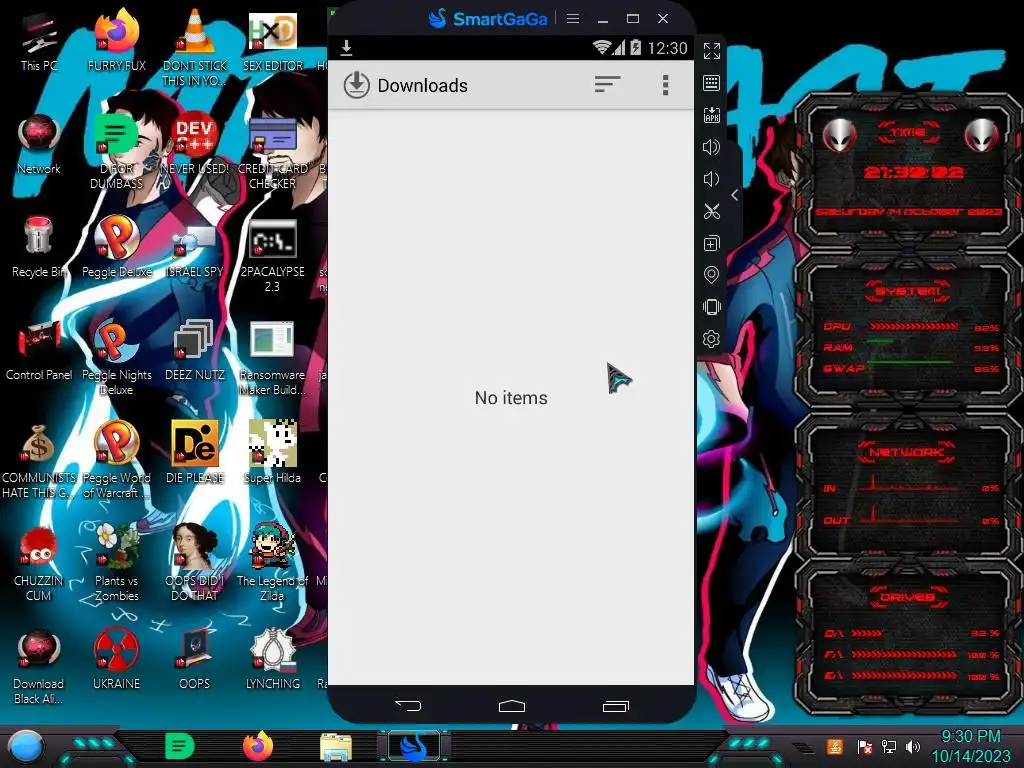This screenshot has width=1024, height=768.
Task: Open green notes app in taskbar
Action: point(179,746)
